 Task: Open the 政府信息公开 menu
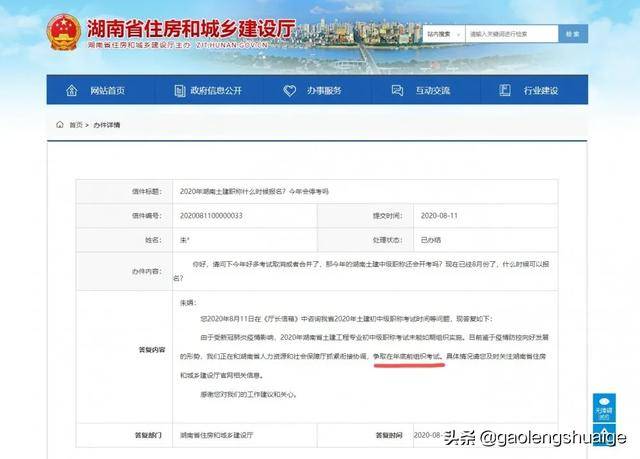pyautogui.click(x=217, y=91)
